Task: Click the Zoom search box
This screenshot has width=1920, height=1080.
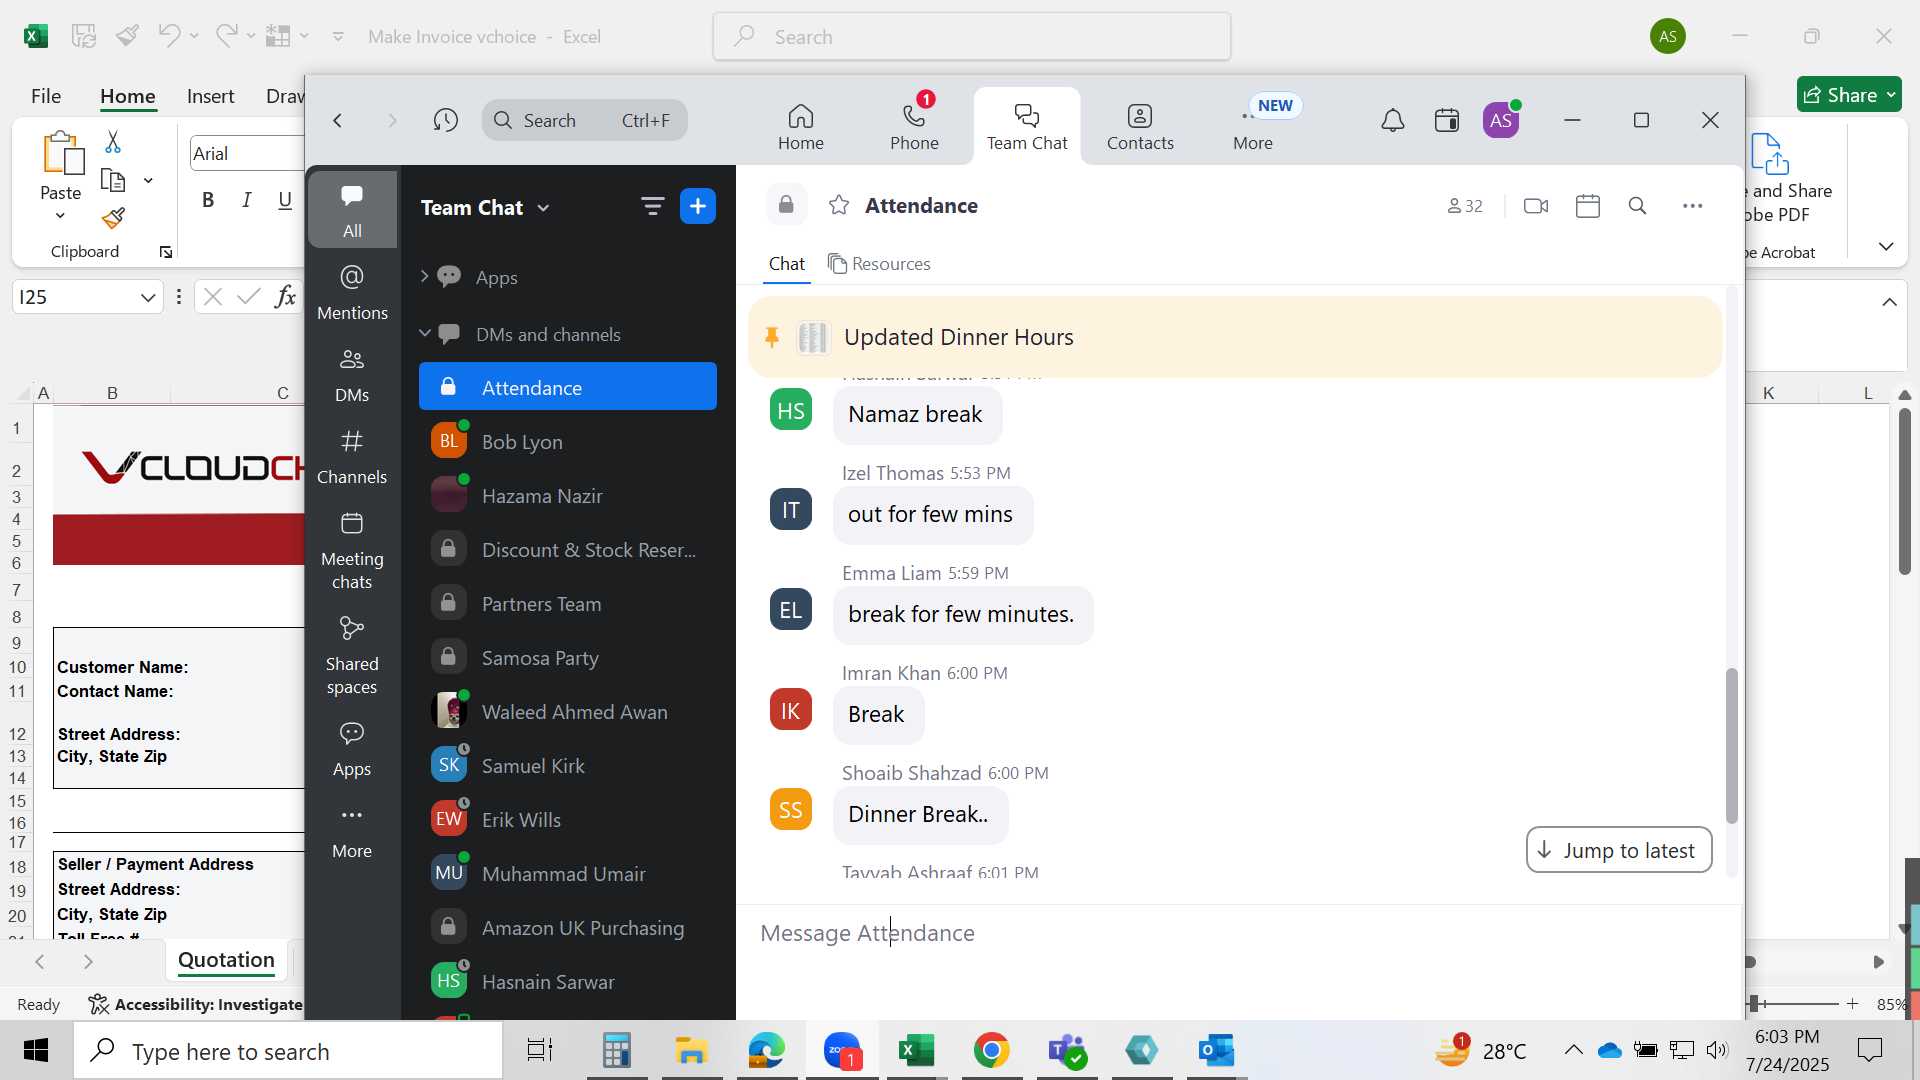Action: pyautogui.click(x=585, y=121)
